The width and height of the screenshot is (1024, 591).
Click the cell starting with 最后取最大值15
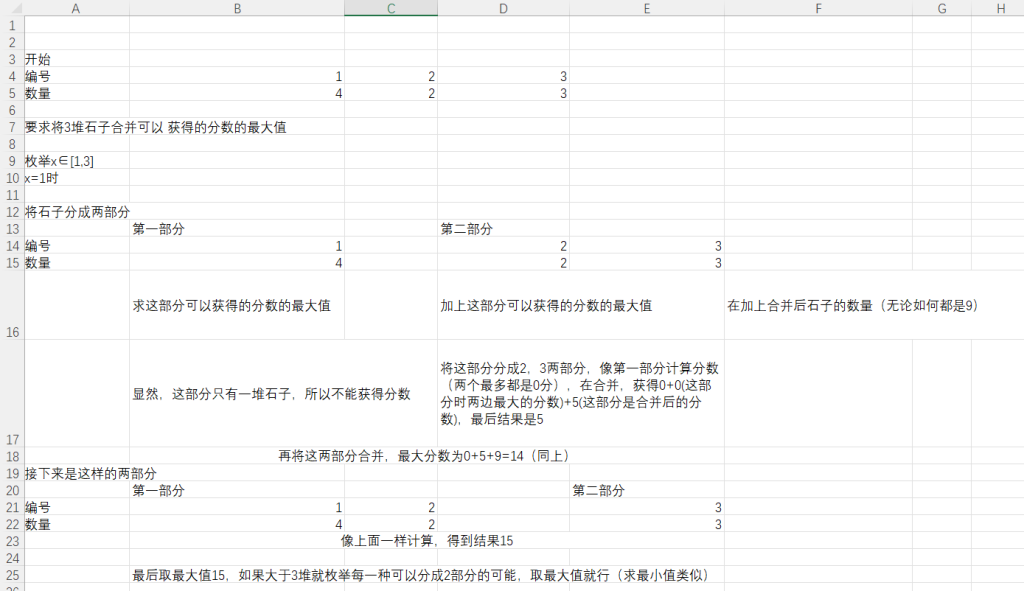425,575
